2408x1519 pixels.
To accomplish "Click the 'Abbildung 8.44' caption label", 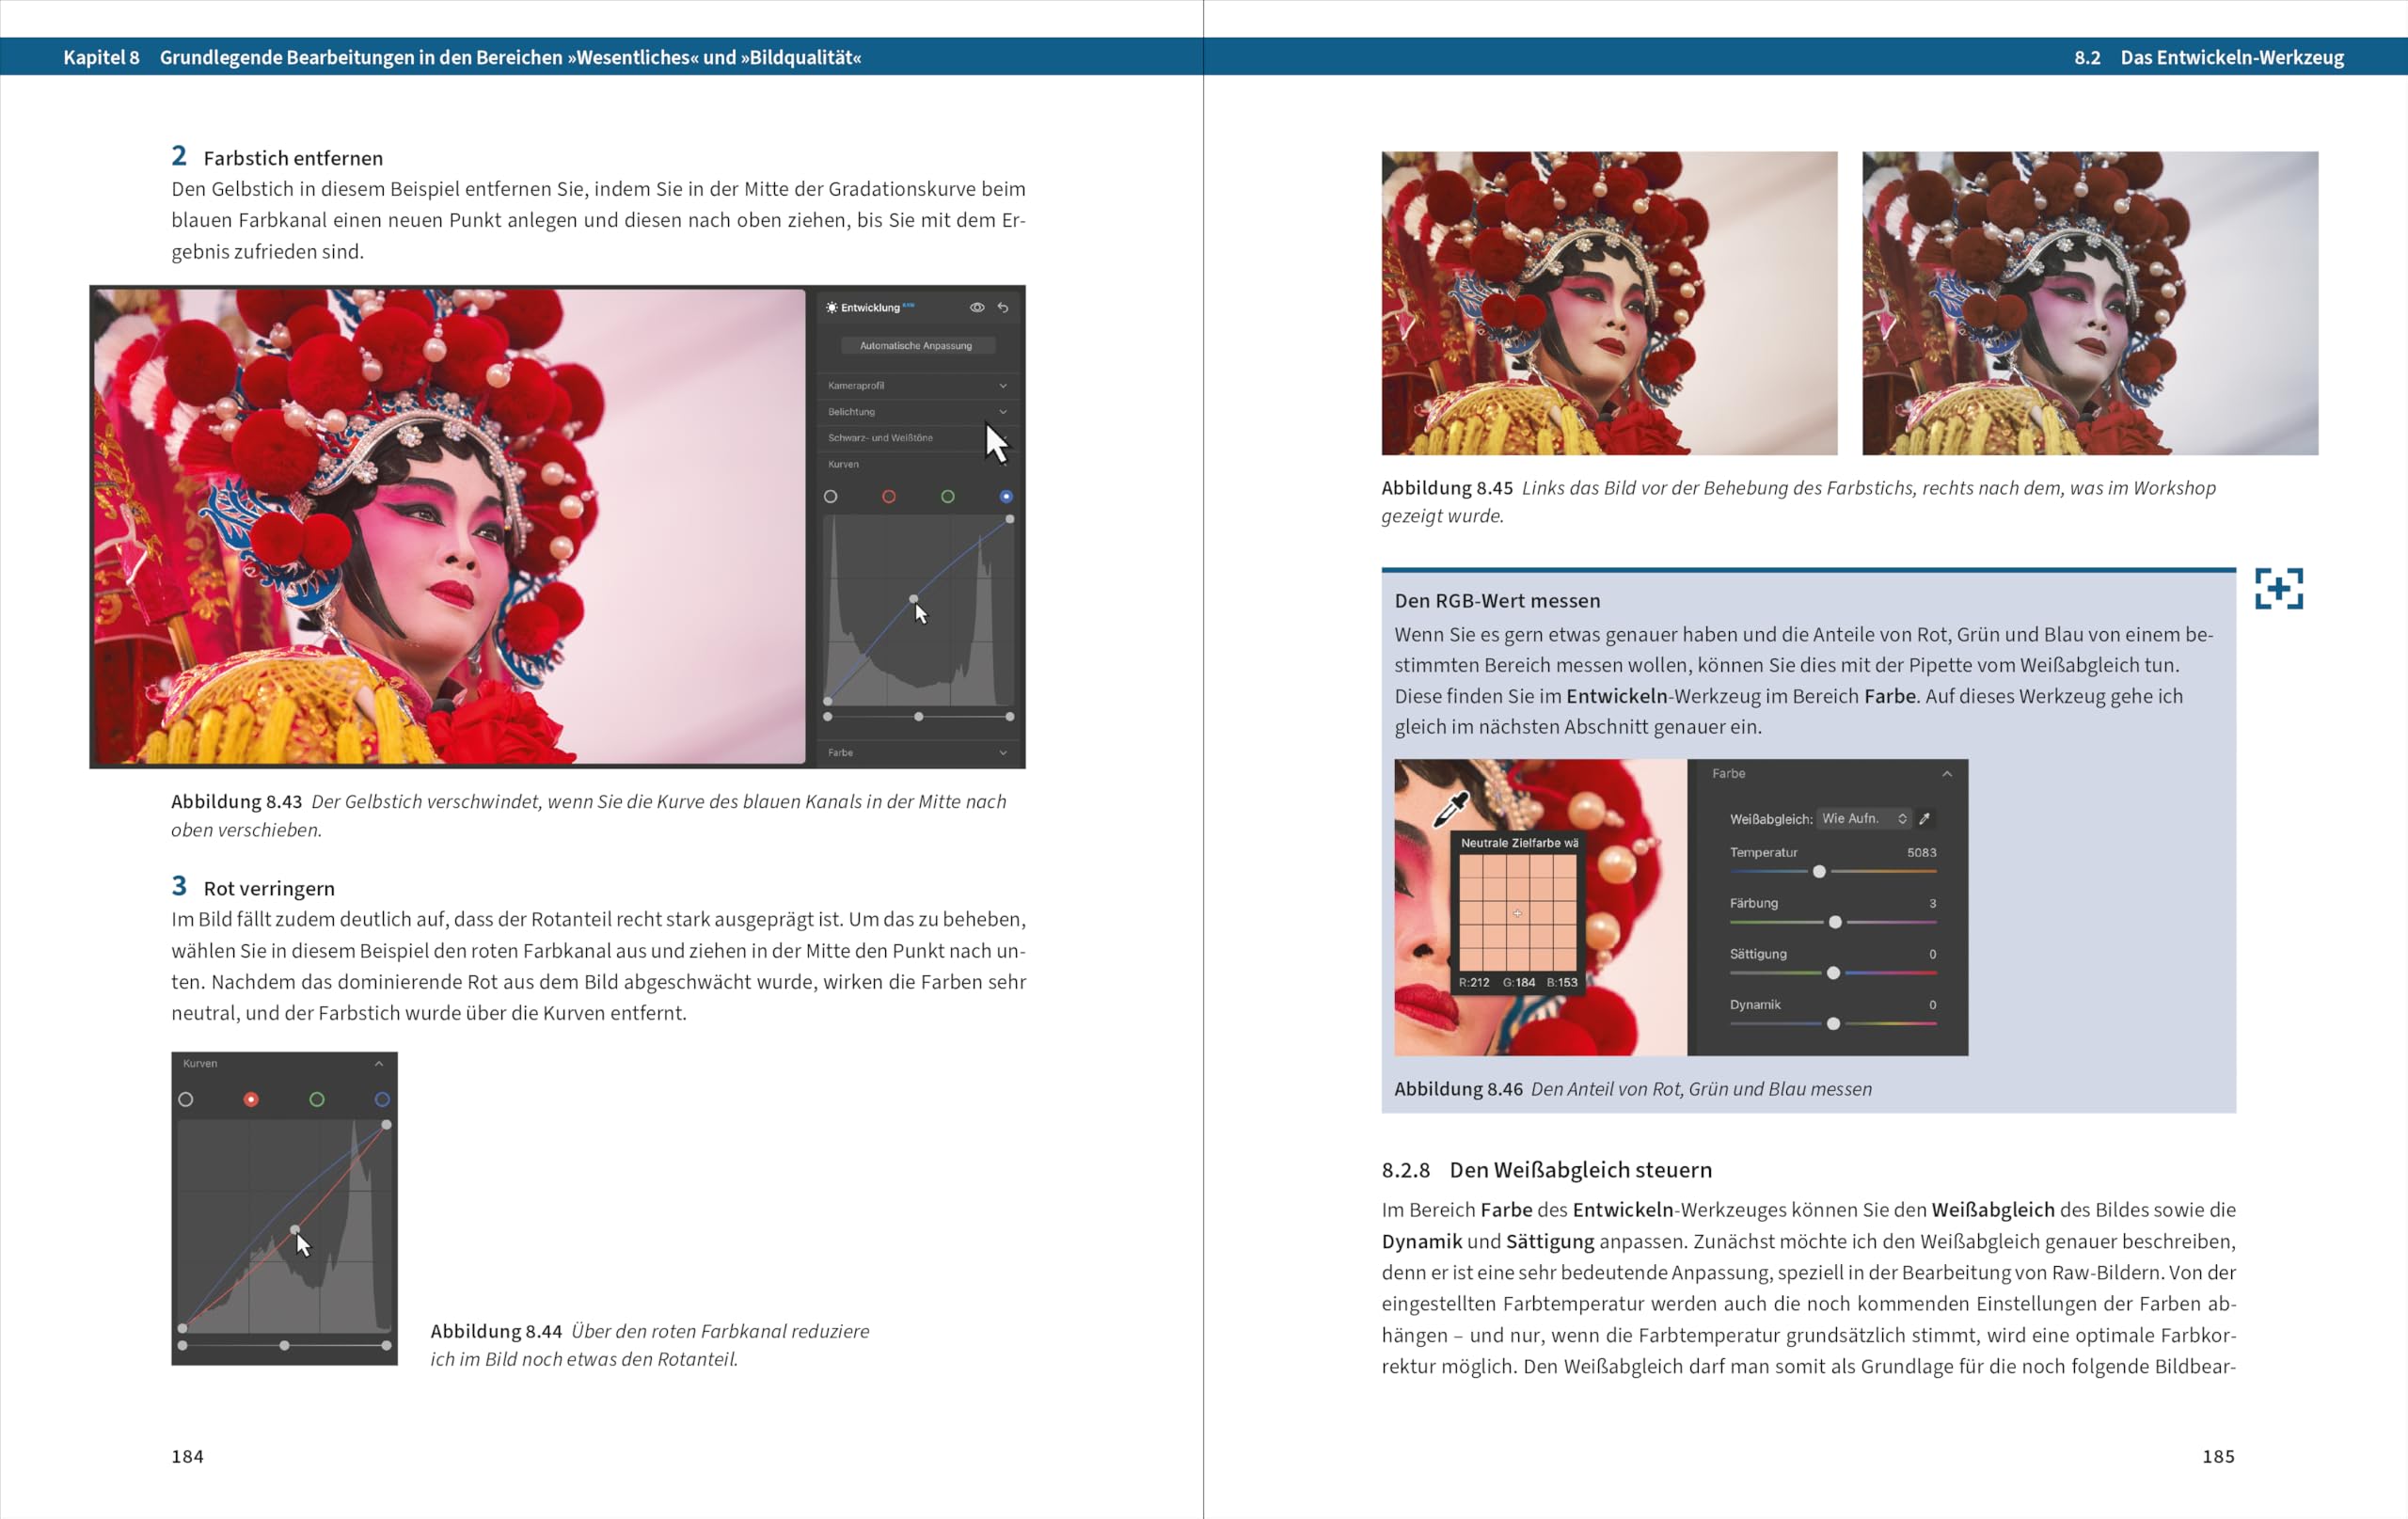I will click(x=496, y=1331).
